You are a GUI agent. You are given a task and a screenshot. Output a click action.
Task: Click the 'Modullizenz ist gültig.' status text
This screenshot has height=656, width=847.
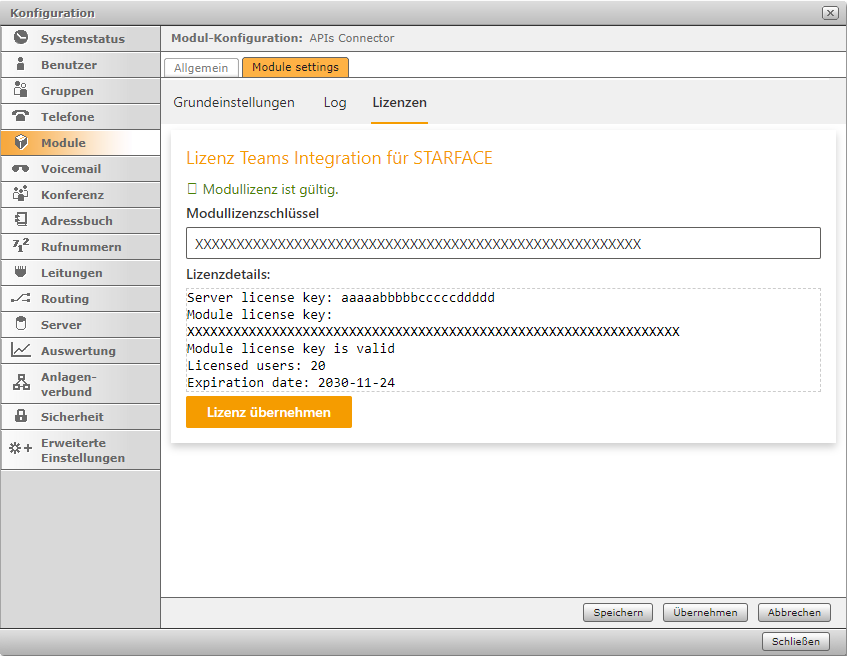(x=270, y=189)
